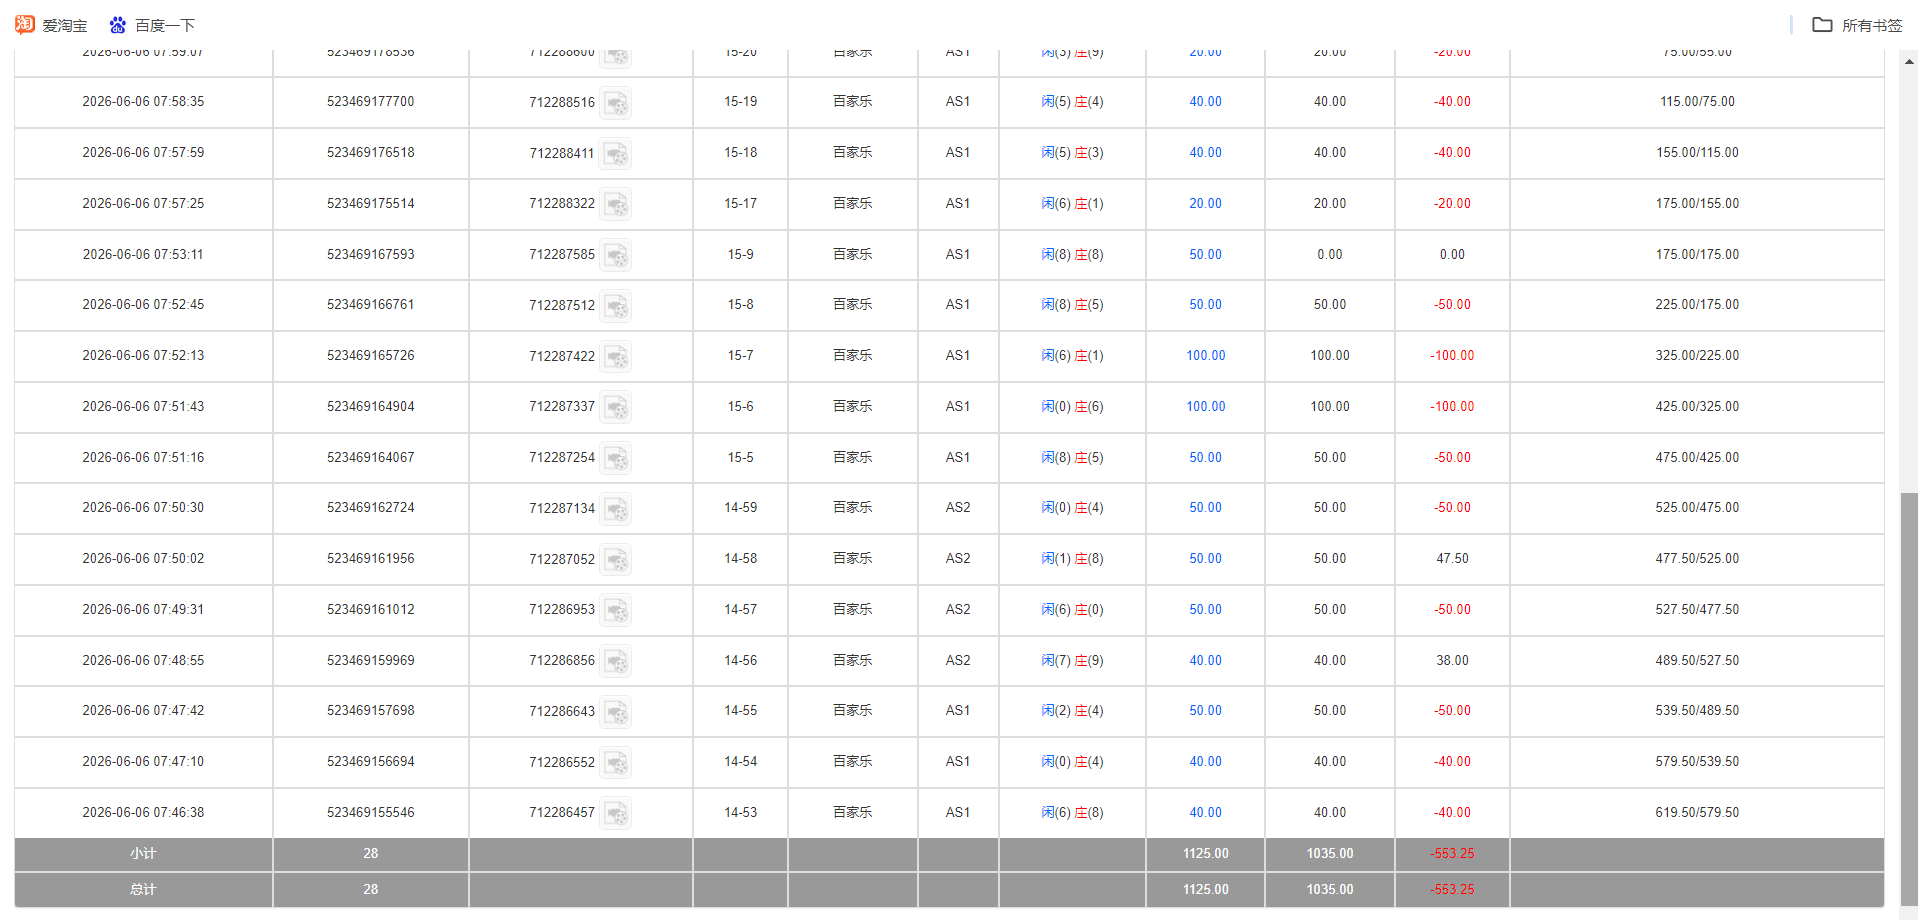Click balance 619.50/579.50
The image size is (1918, 920).
1697,813
